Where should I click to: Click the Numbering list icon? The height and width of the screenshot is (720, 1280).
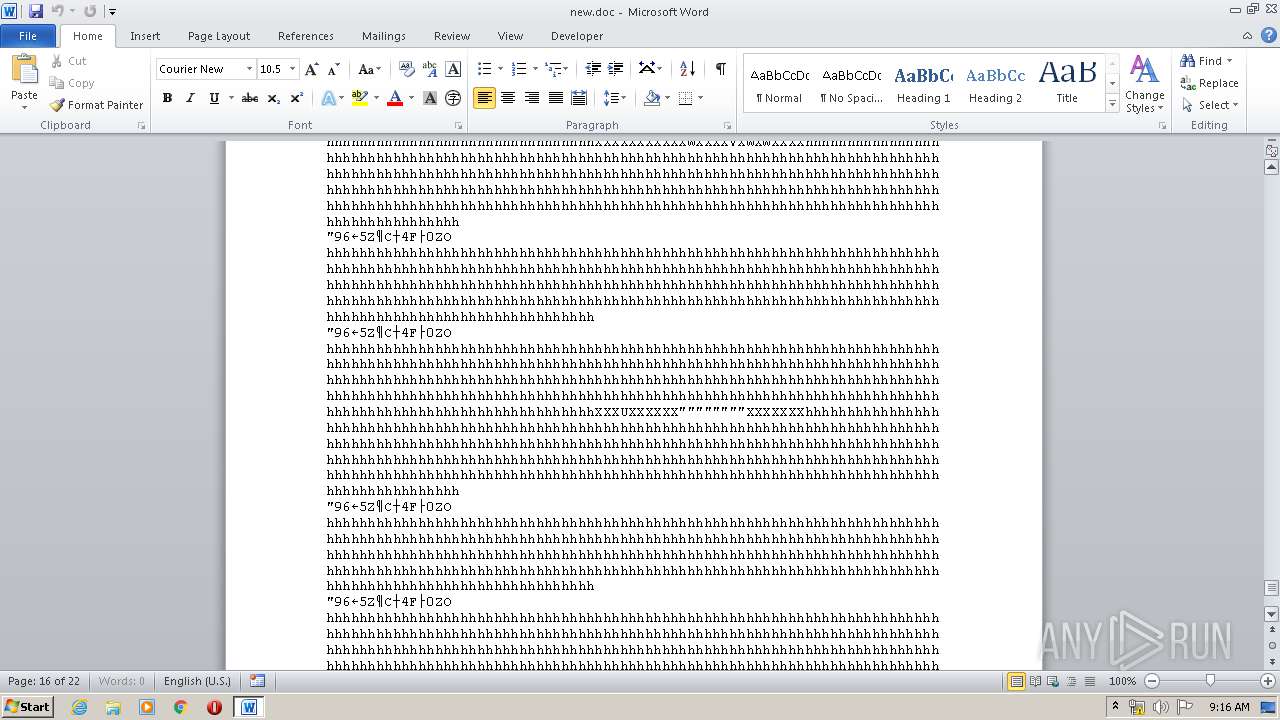pos(518,69)
